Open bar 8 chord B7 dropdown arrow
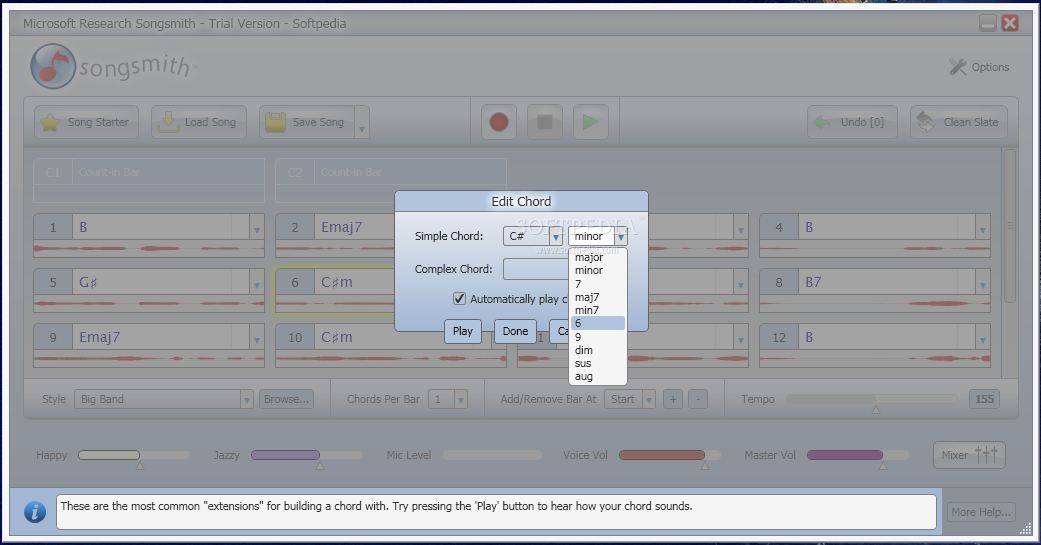This screenshot has width=1041, height=545. pyautogui.click(x=983, y=283)
